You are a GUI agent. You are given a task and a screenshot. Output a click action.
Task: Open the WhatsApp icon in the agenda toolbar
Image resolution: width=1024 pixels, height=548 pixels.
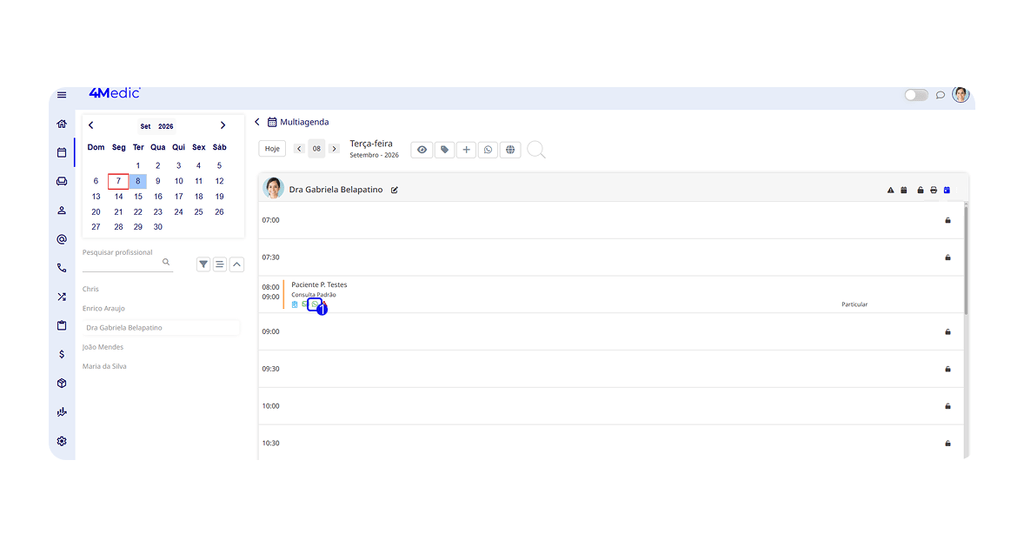tap(488, 150)
